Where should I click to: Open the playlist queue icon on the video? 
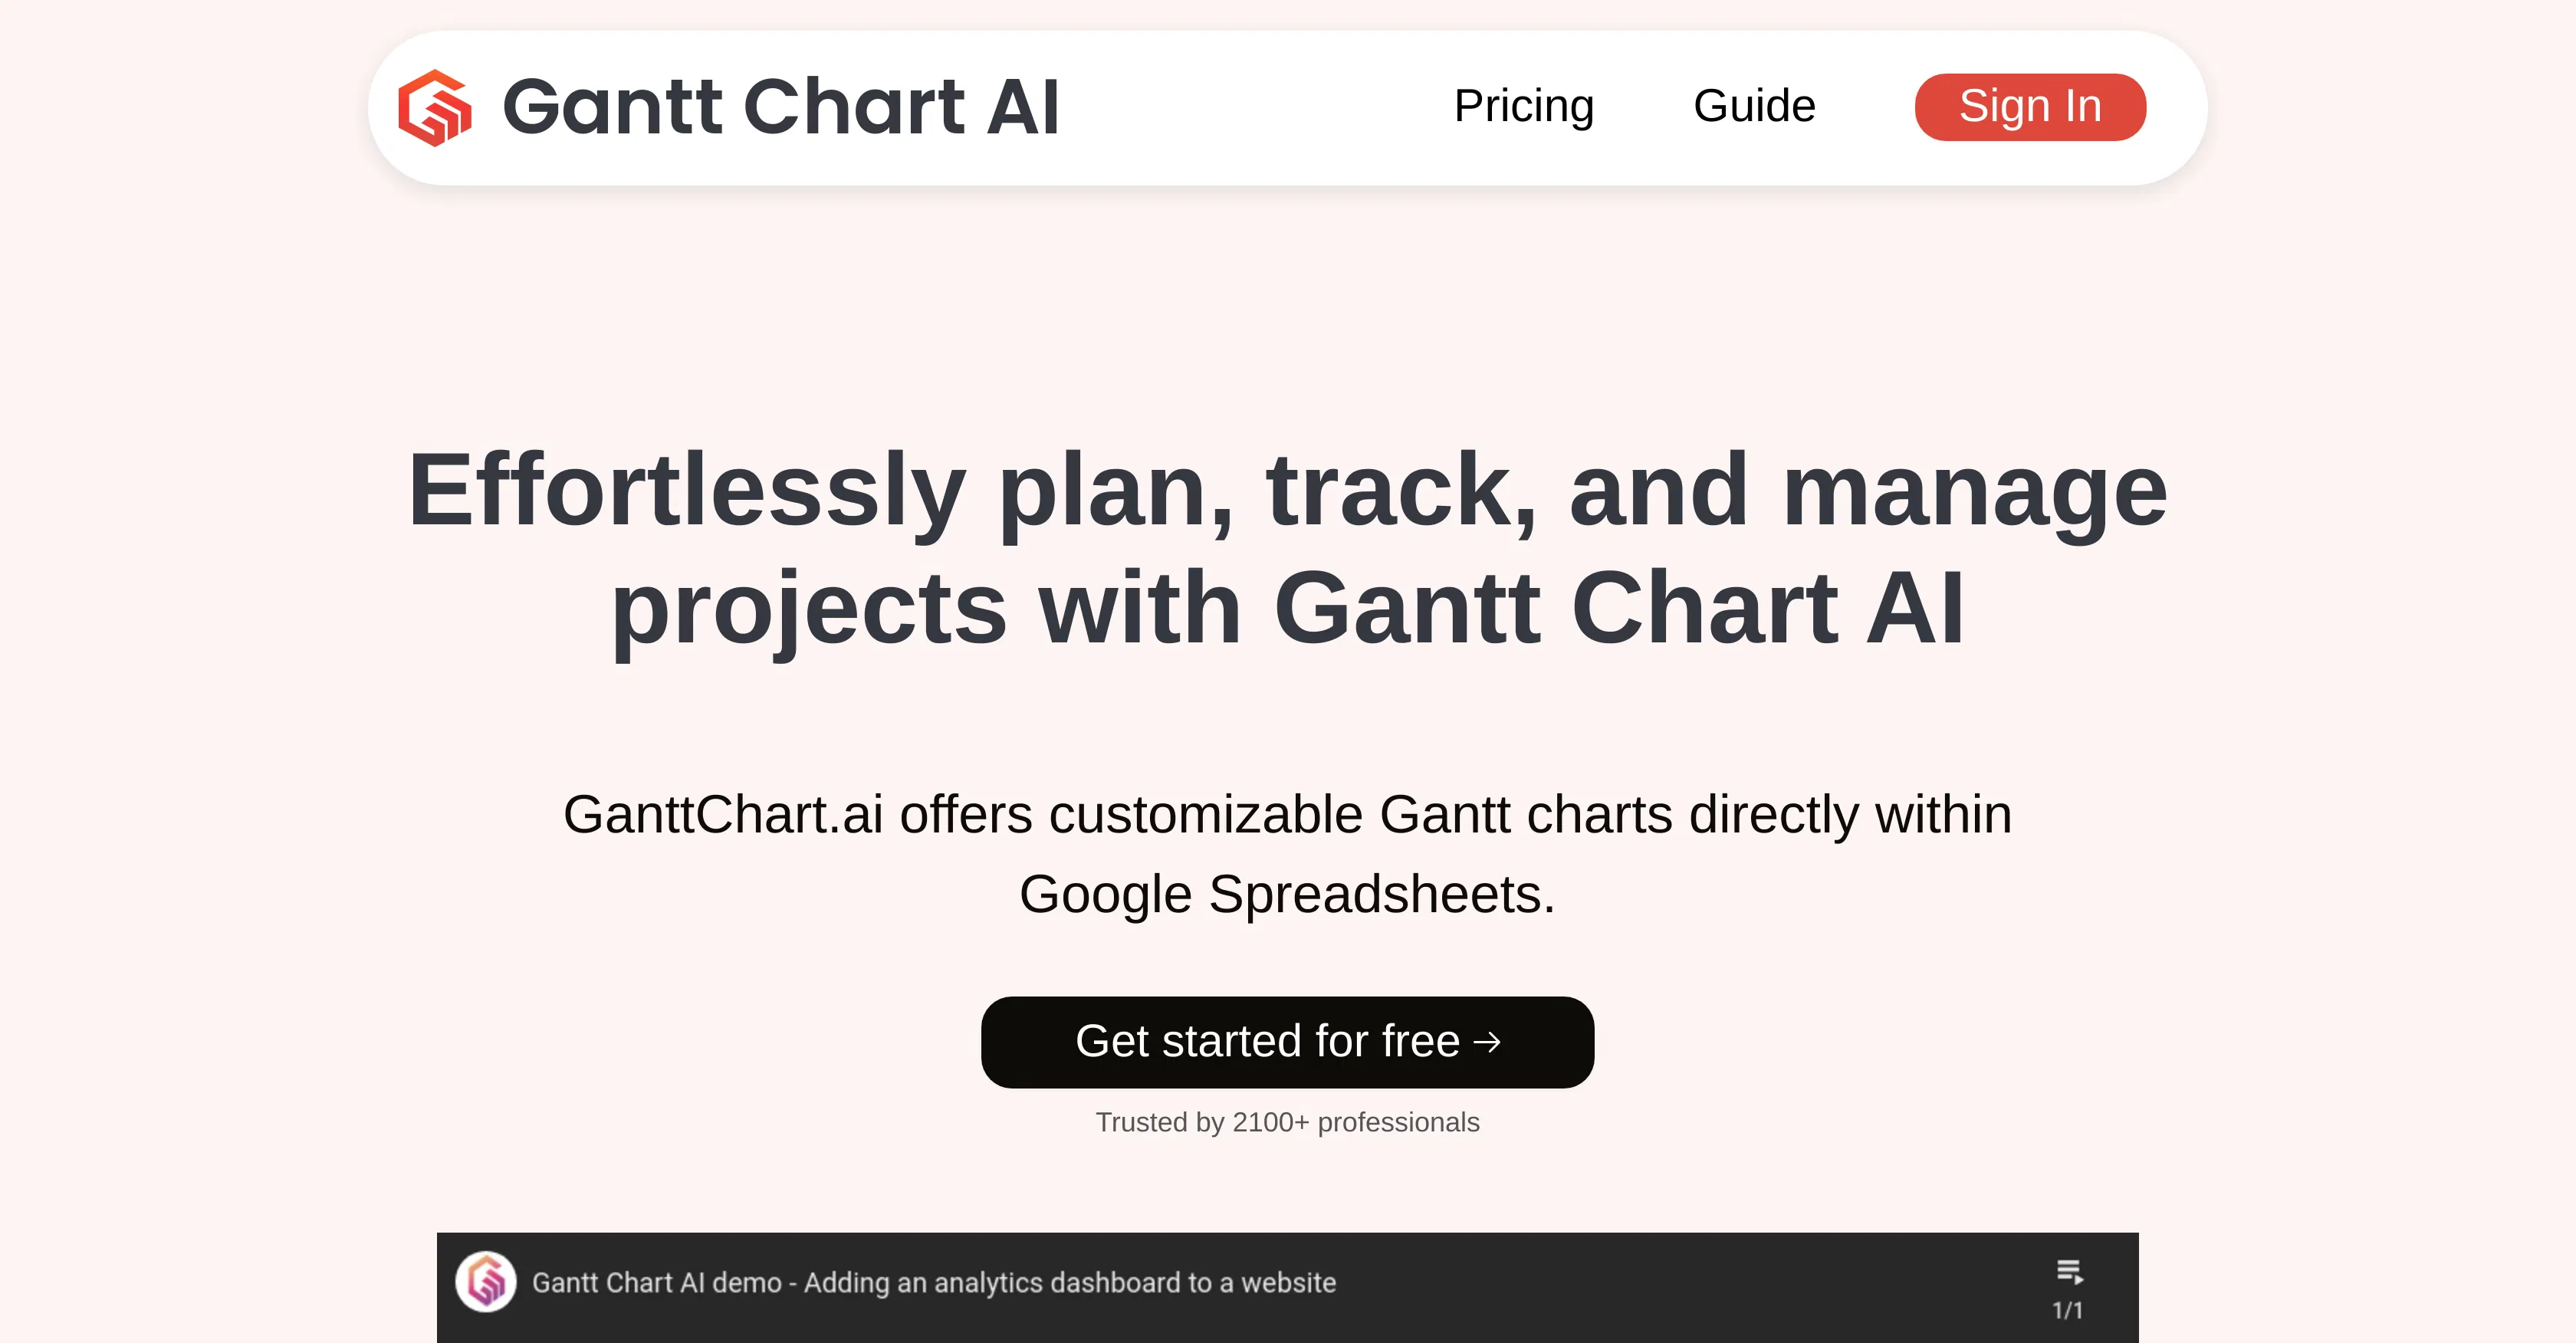tap(2070, 1270)
